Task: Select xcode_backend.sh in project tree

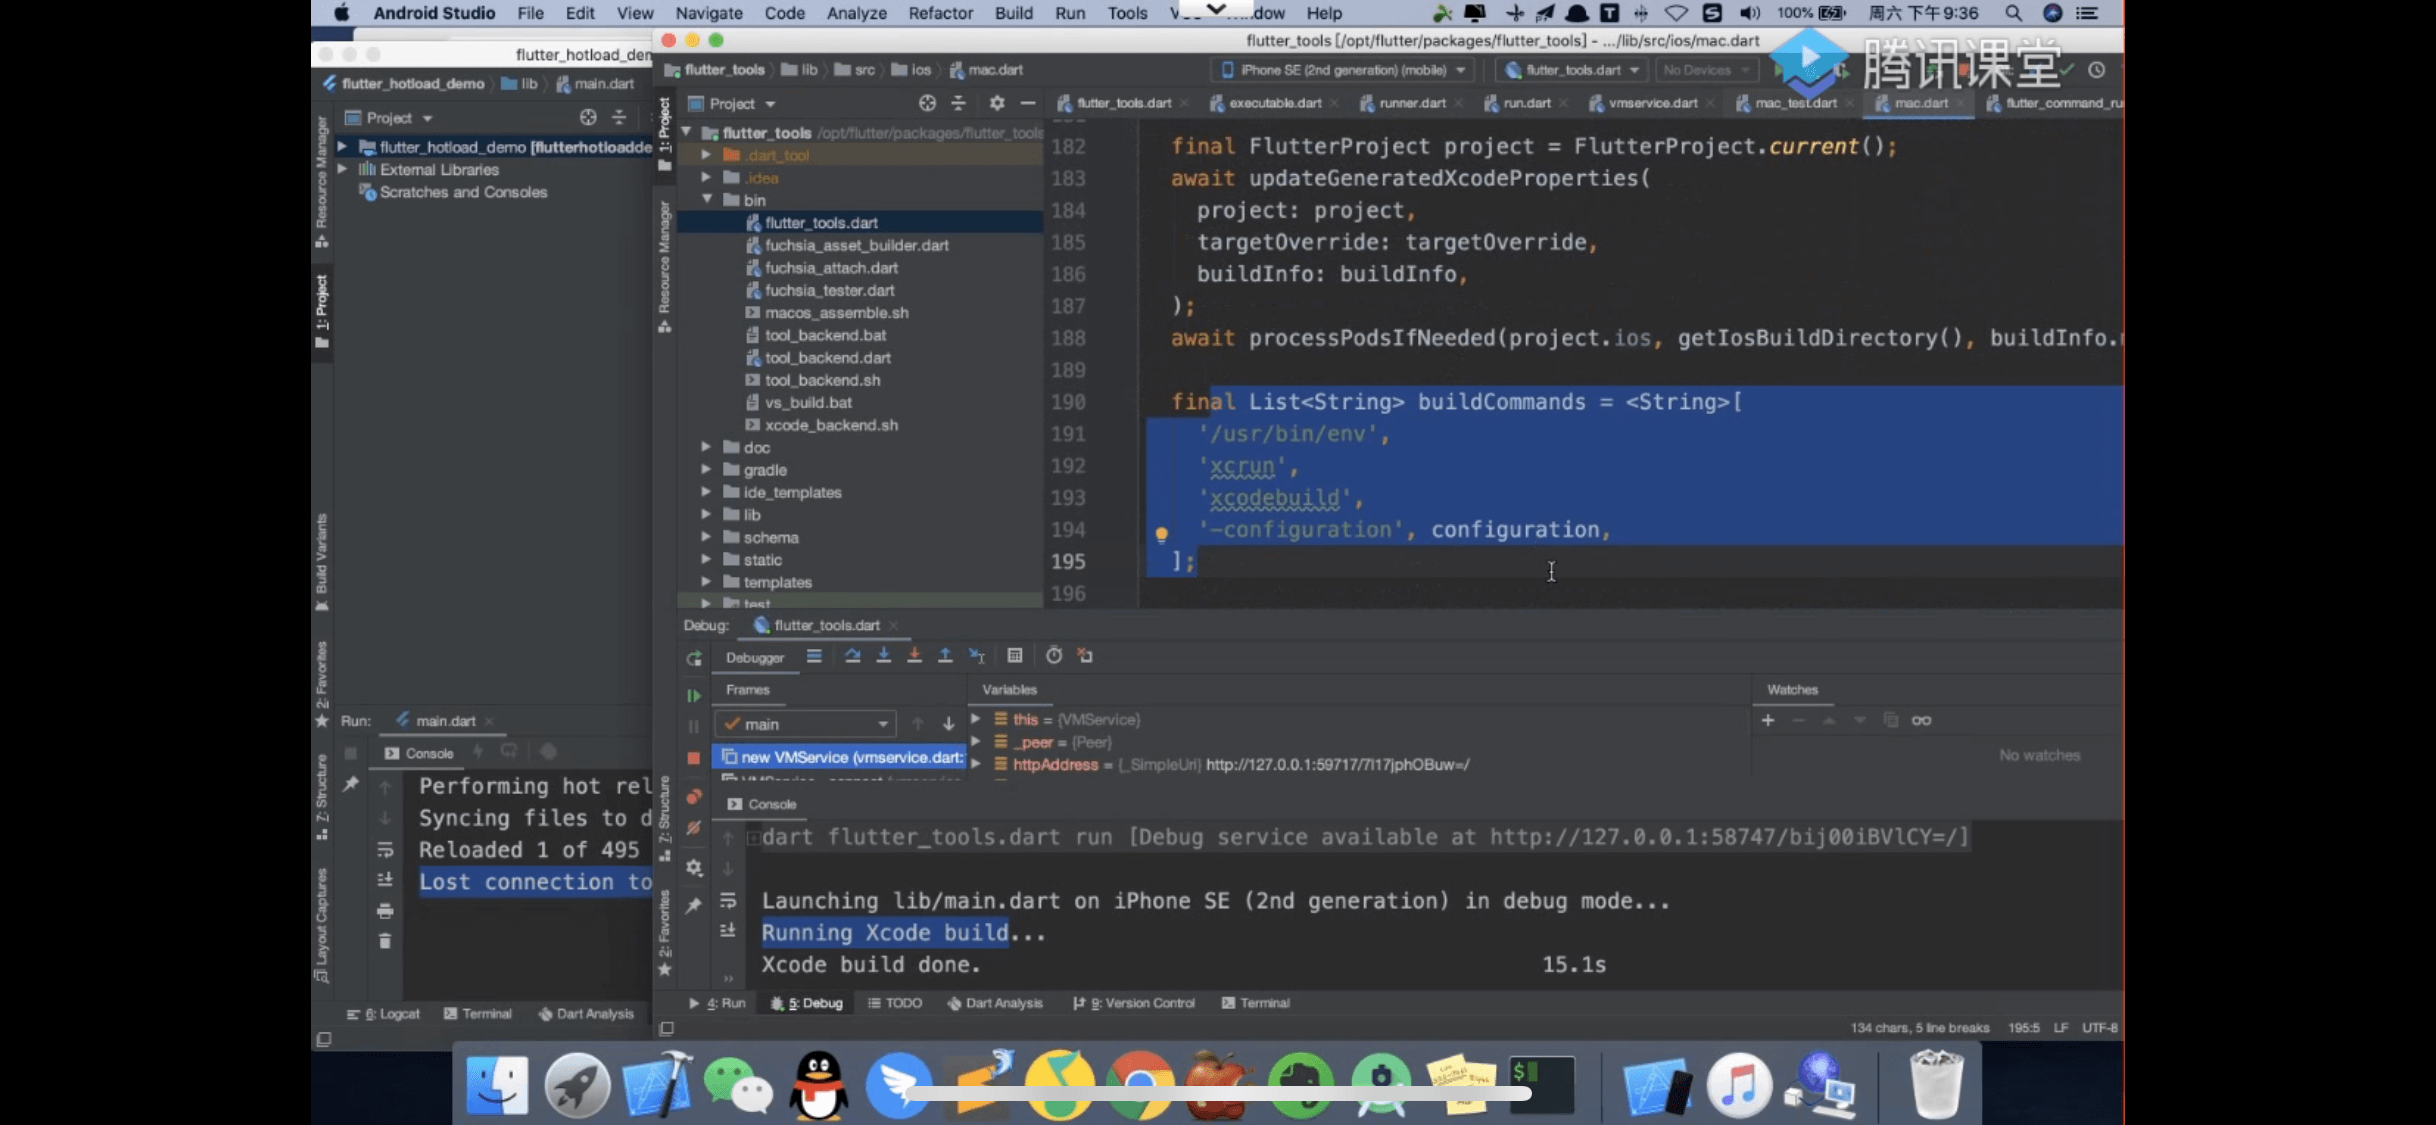Action: 830,425
